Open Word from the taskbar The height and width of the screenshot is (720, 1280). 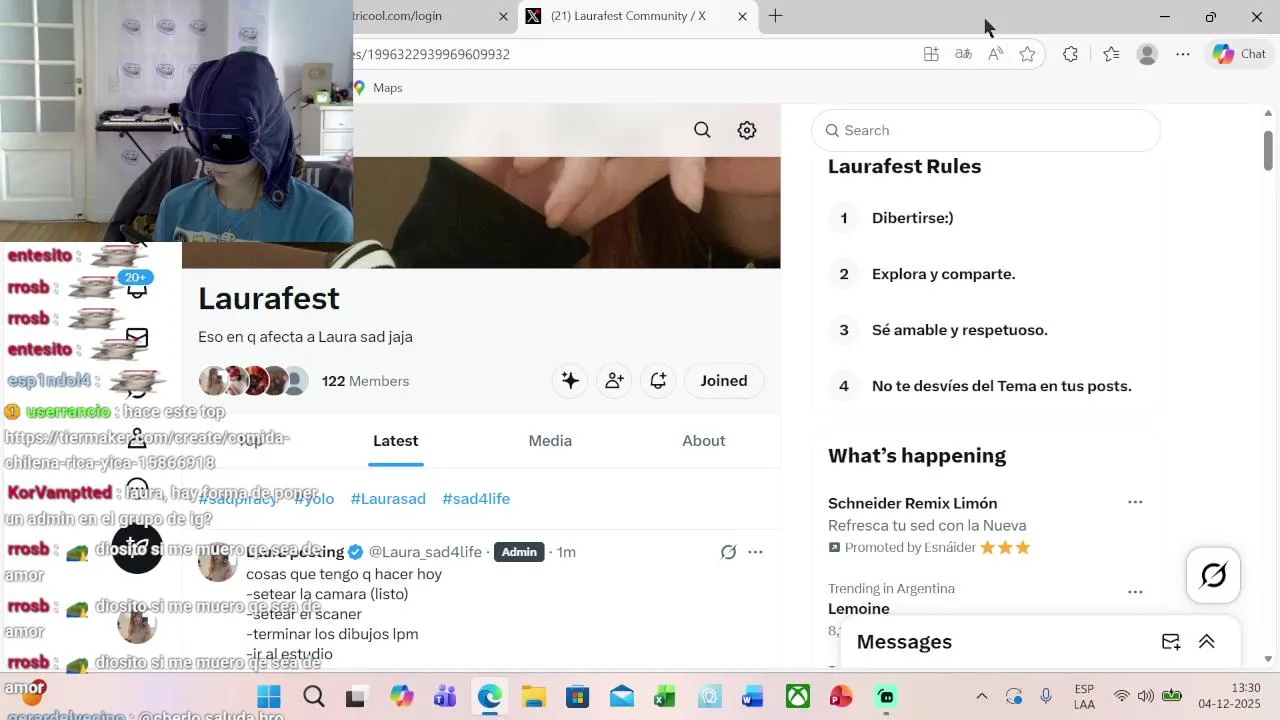click(x=753, y=697)
